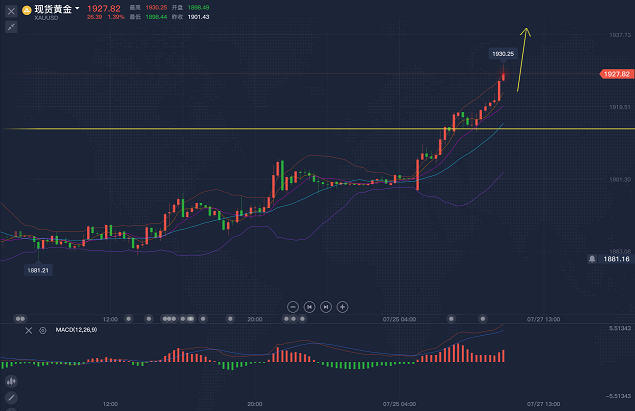Select the yellow upward arrow drawing

coord(524,60)
